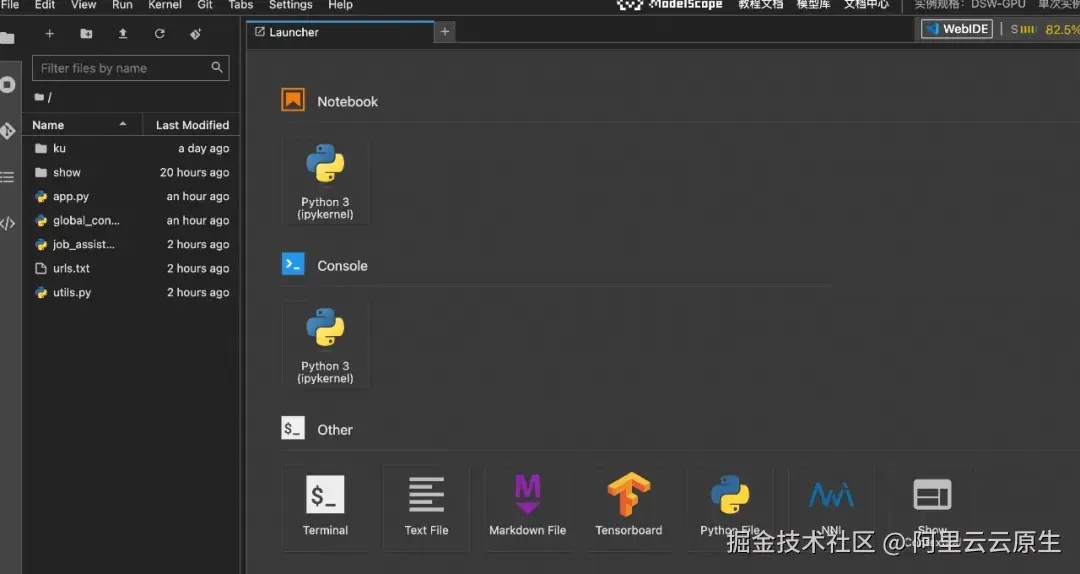Launch Python 3 ipykernel notebook

click(325, 182)
